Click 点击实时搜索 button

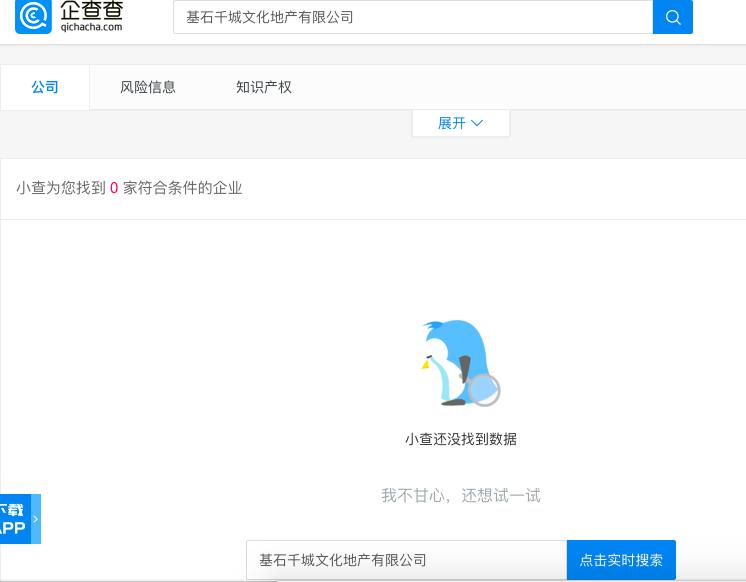click(621, 560)
